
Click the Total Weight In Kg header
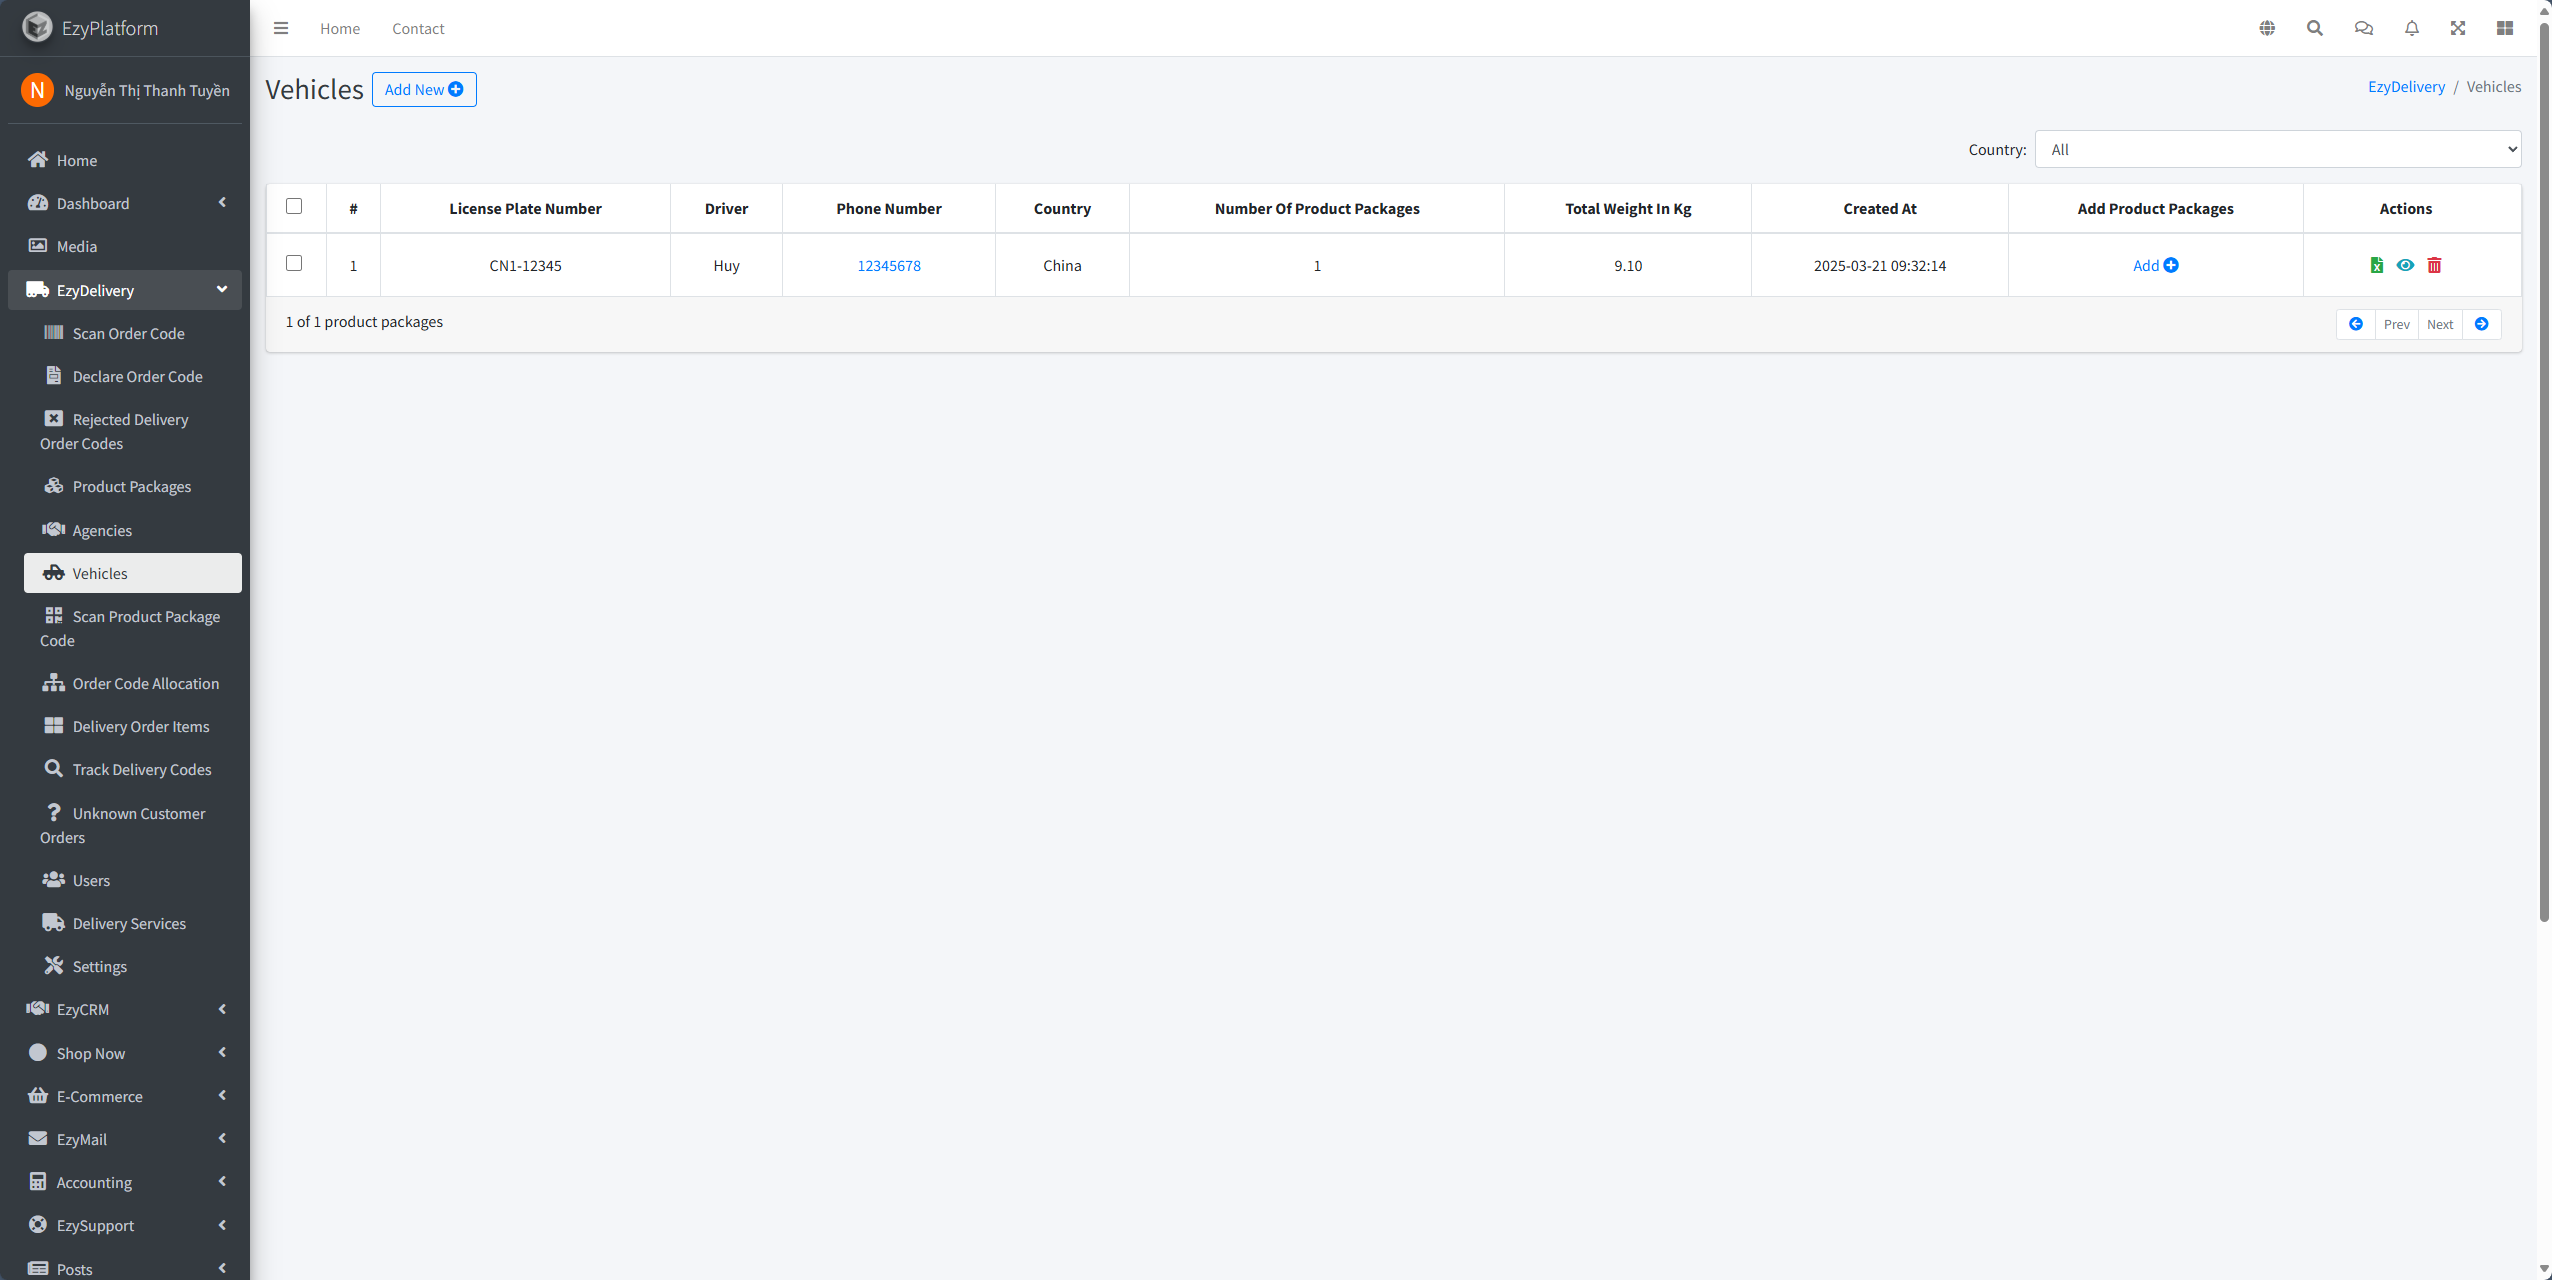pos(1628,208)
